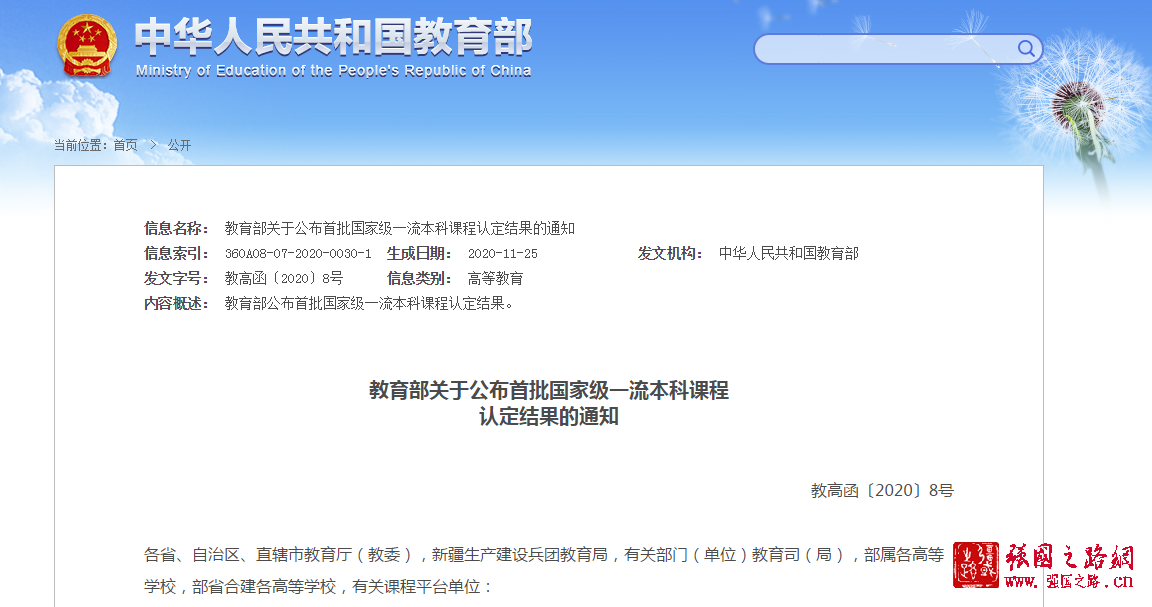Click the national emblem logo
The width and height of the screenshot is (1152, 607).
(x=87, y=45)
